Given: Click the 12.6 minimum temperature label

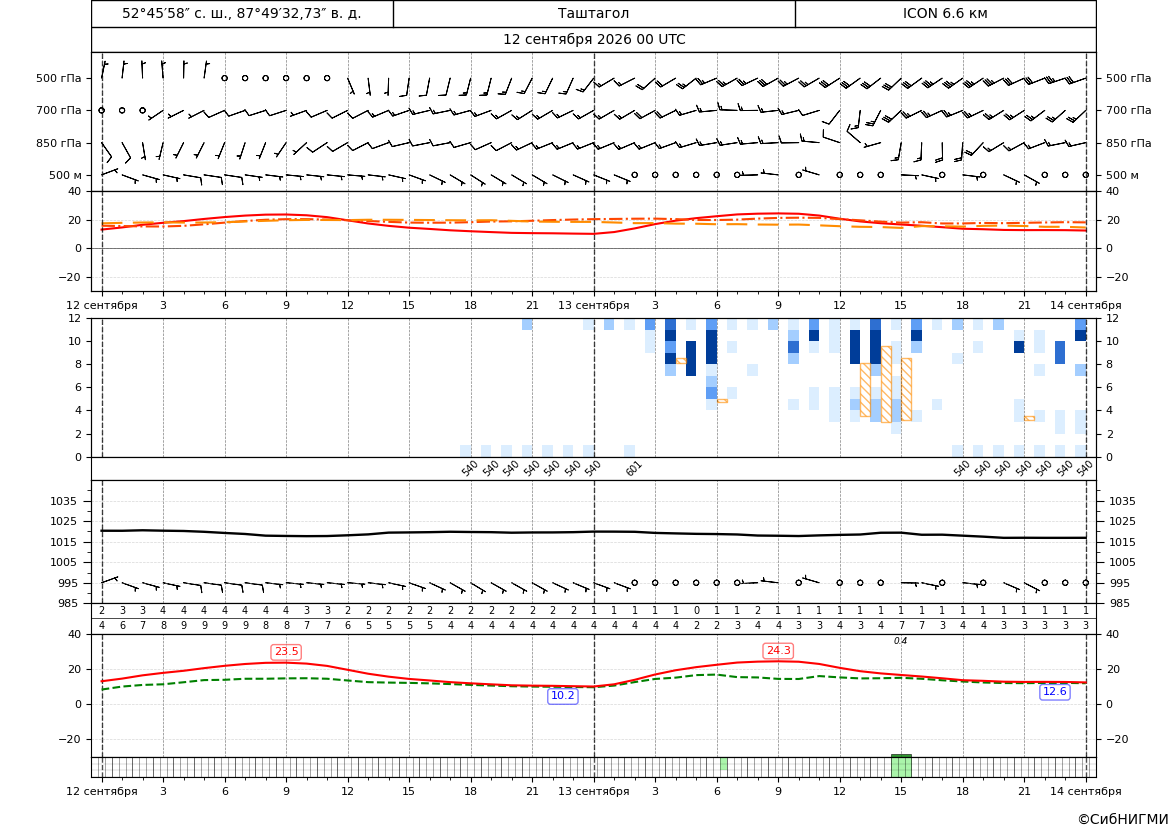Looking at the screenshot, I should pos(1054,691).
